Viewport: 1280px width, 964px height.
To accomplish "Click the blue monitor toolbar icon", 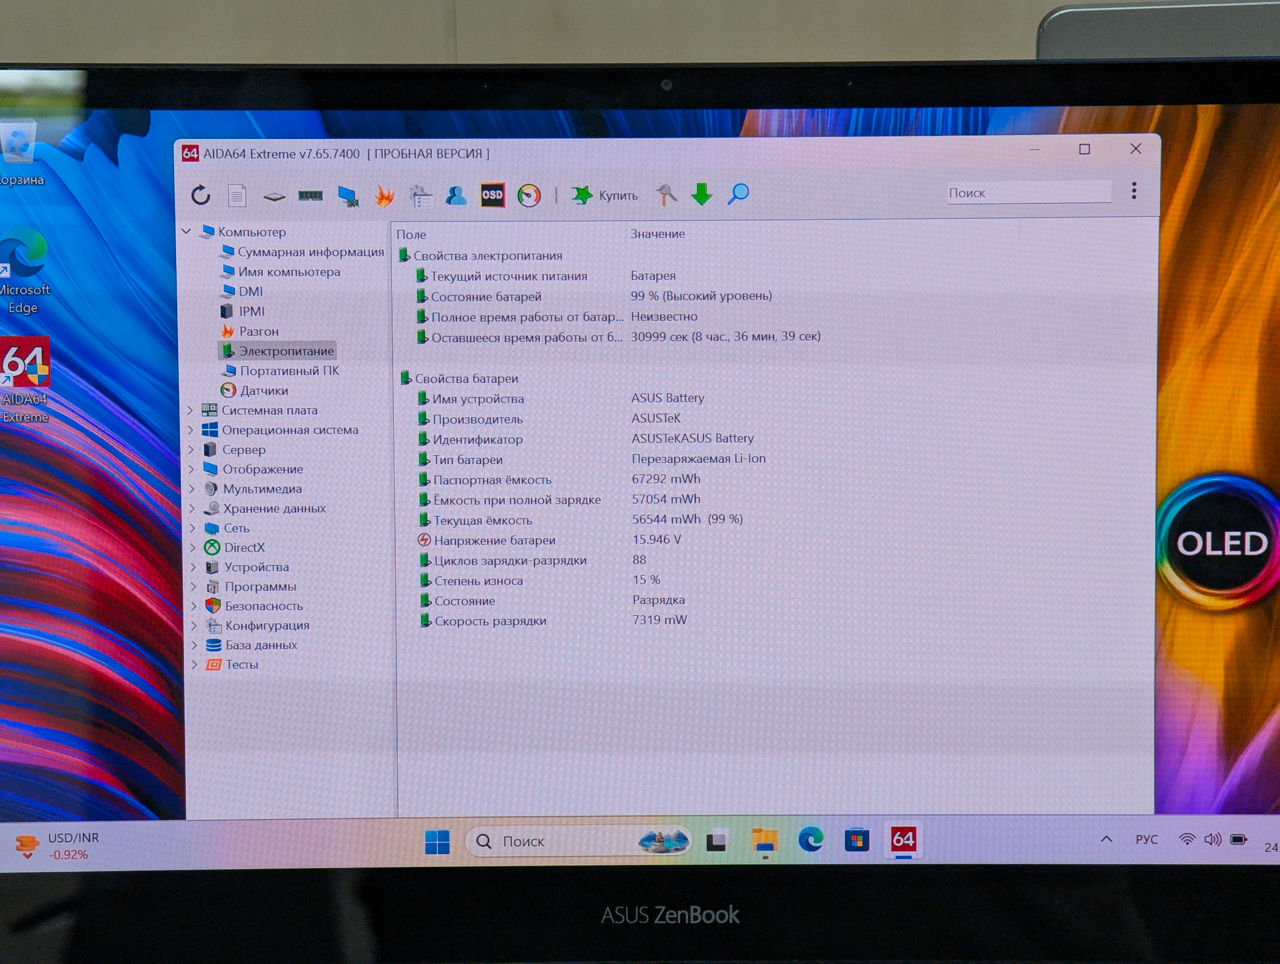I will 348,196.
